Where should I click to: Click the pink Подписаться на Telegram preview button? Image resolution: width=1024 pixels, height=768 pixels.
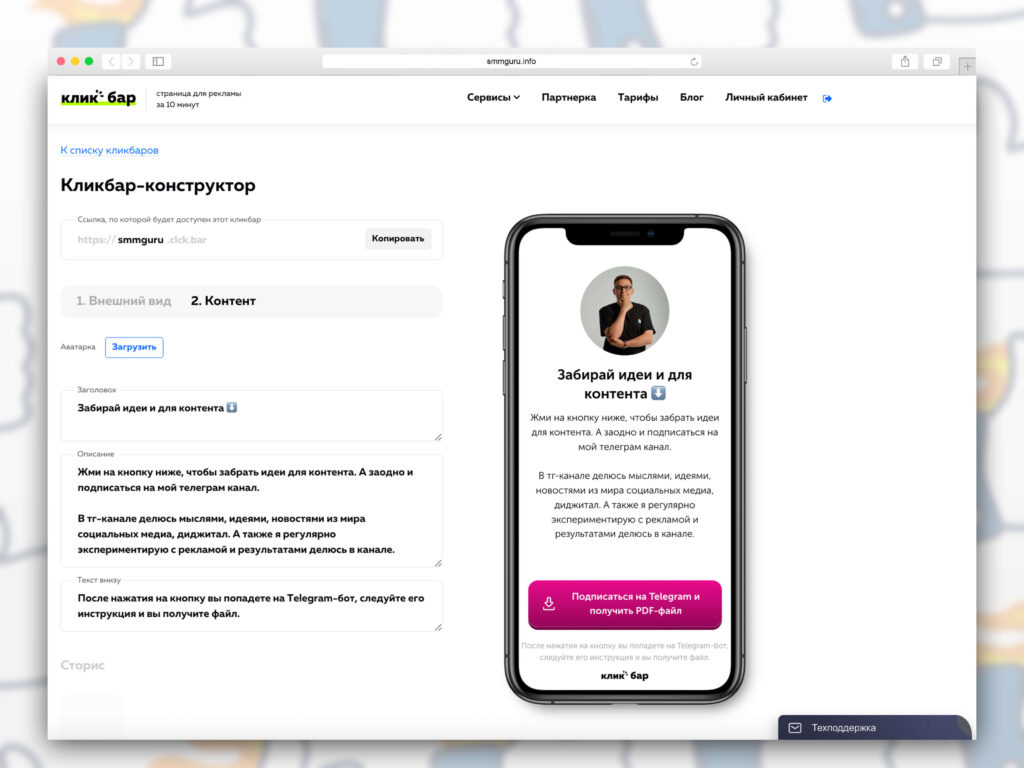pos(625,604)
